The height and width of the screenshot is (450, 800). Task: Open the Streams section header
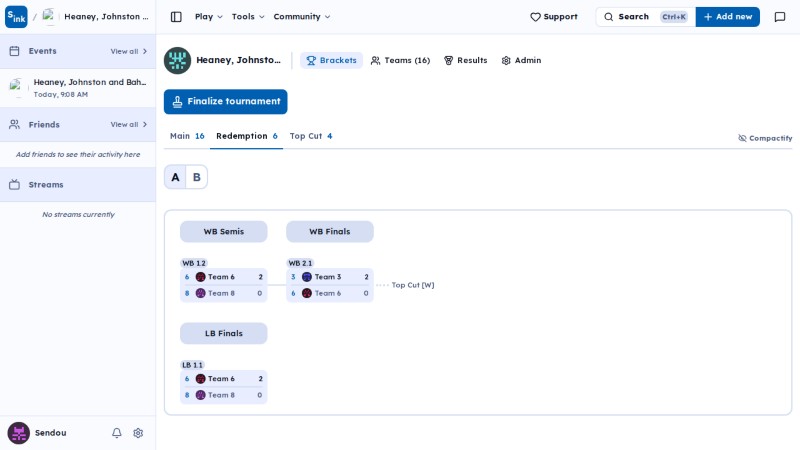tap(78, 185)
